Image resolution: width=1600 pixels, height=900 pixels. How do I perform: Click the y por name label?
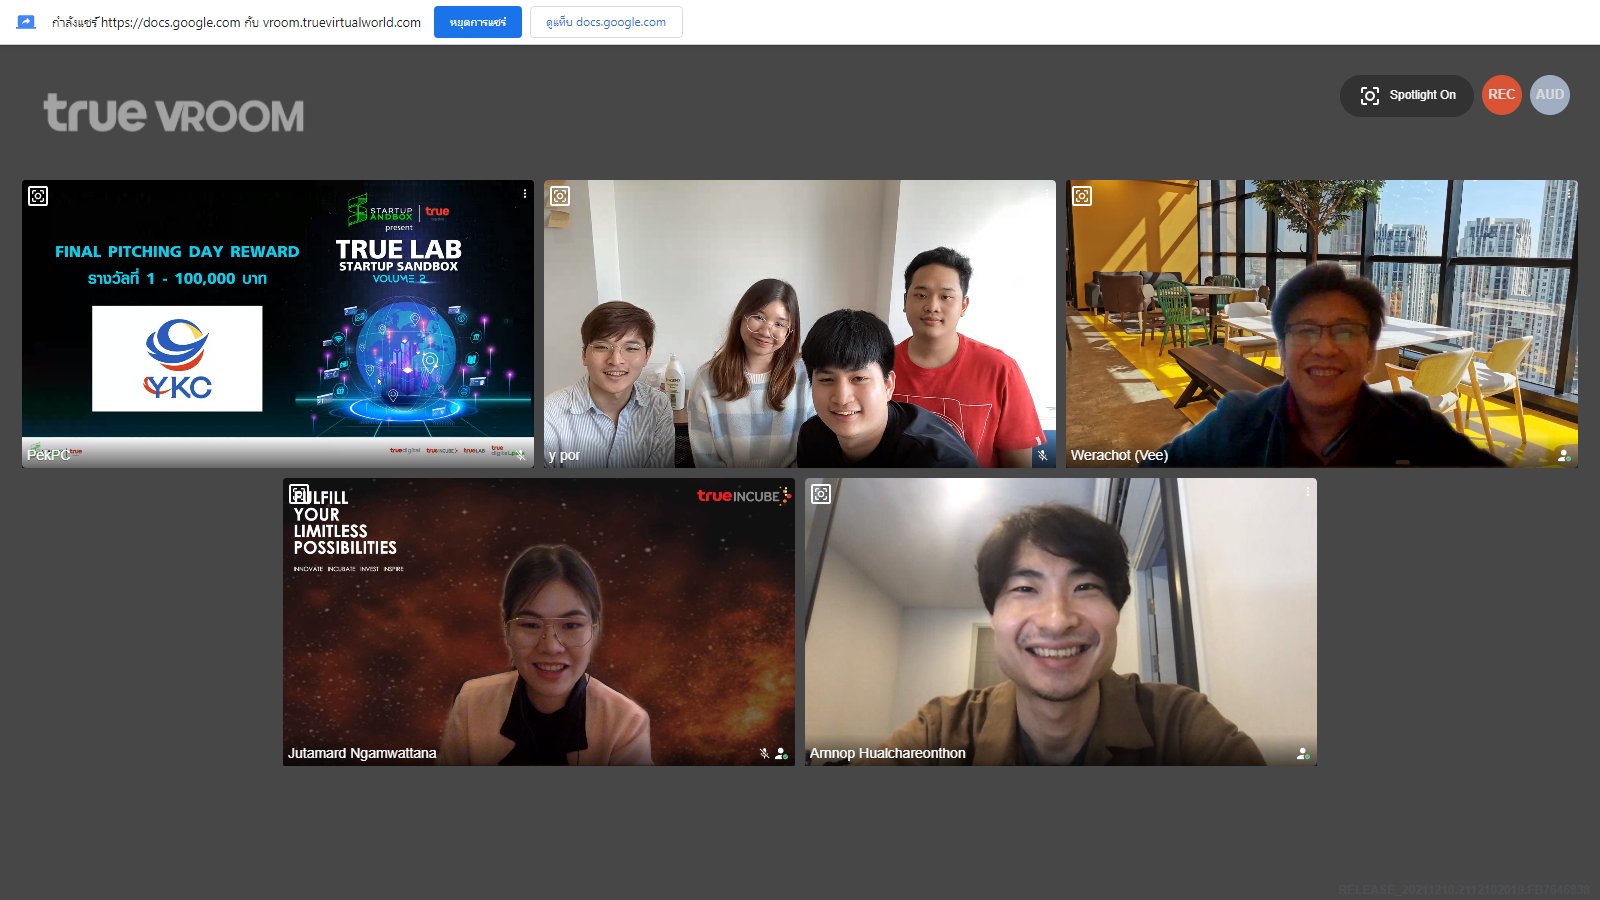click(x=564, y=455)
